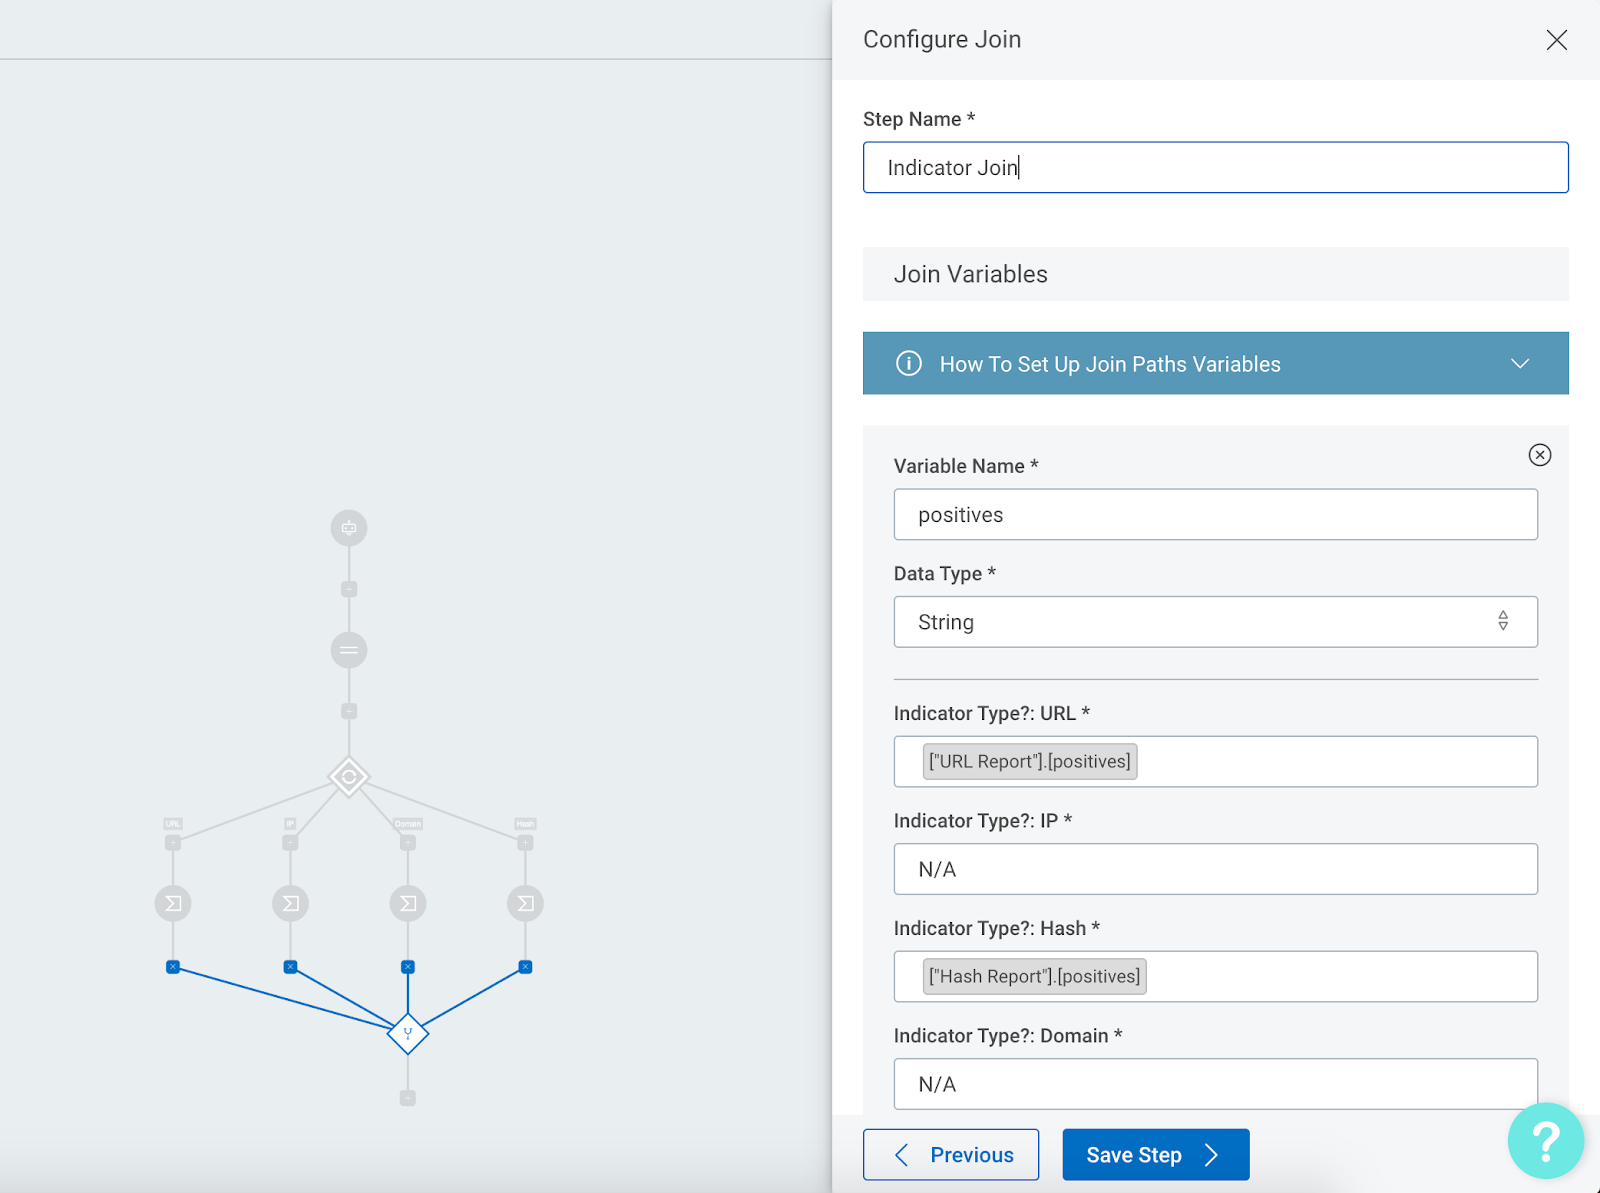Click the blue X connector on the Hash branch
The height and width of the screenshot is (1193, 1600).
pos(525,967)
